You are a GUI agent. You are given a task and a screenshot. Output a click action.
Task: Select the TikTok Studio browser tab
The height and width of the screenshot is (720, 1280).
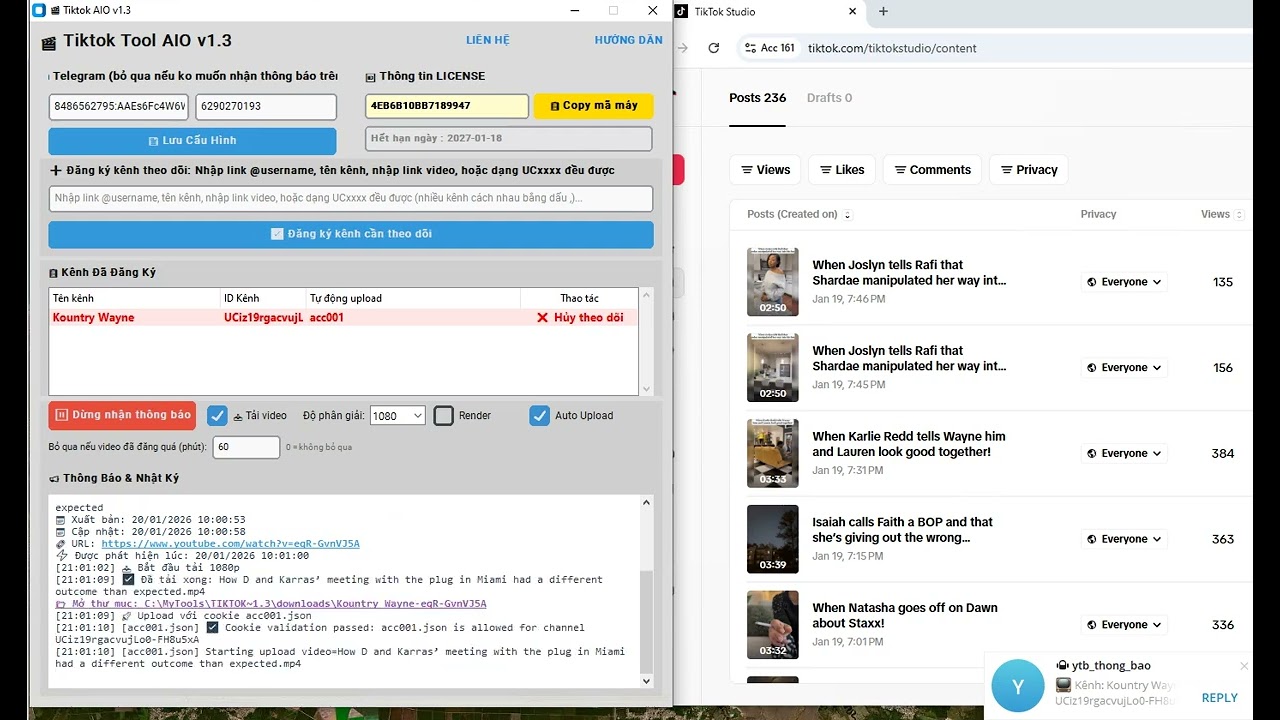click(765, 12)
